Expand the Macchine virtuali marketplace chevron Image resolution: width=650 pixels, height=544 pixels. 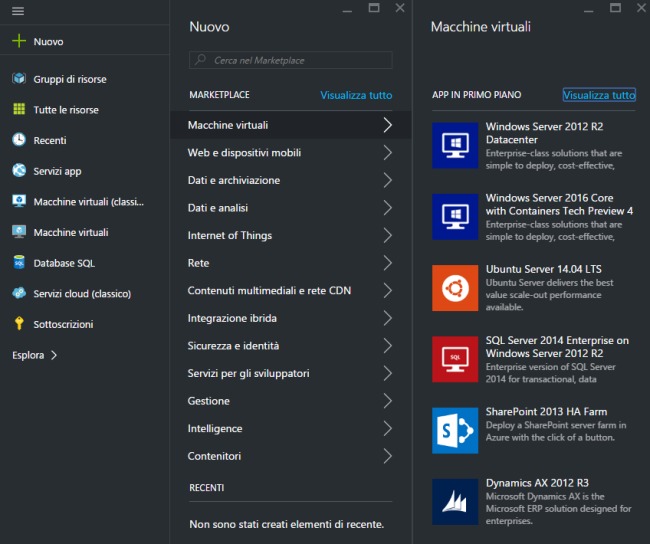pyautogui.click(x=387, y=125)
